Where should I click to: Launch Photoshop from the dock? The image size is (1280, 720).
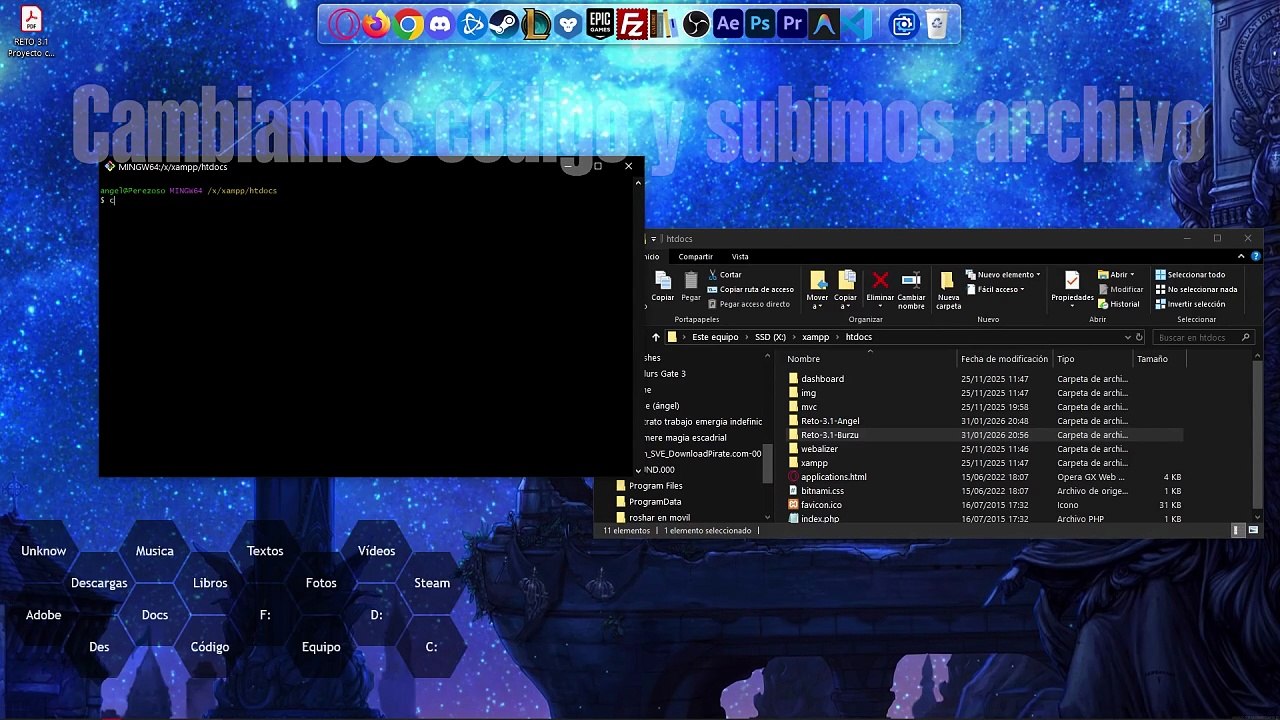(x=760, y=24)
